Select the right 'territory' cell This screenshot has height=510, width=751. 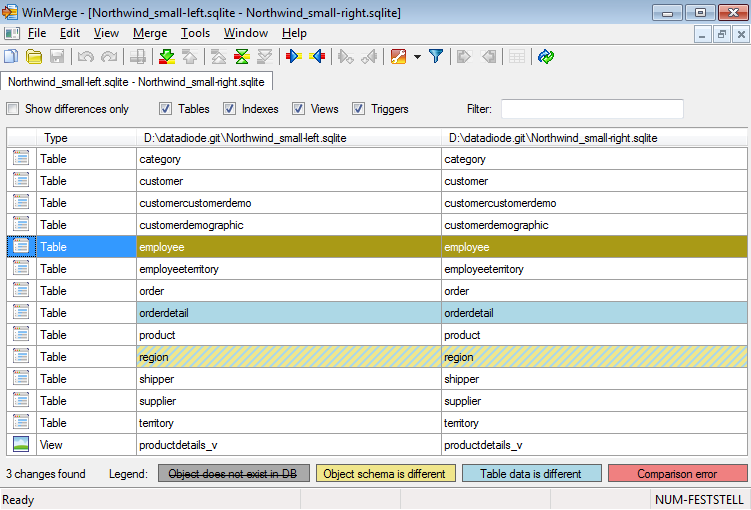pyautogui.click(x=594, y=423)
